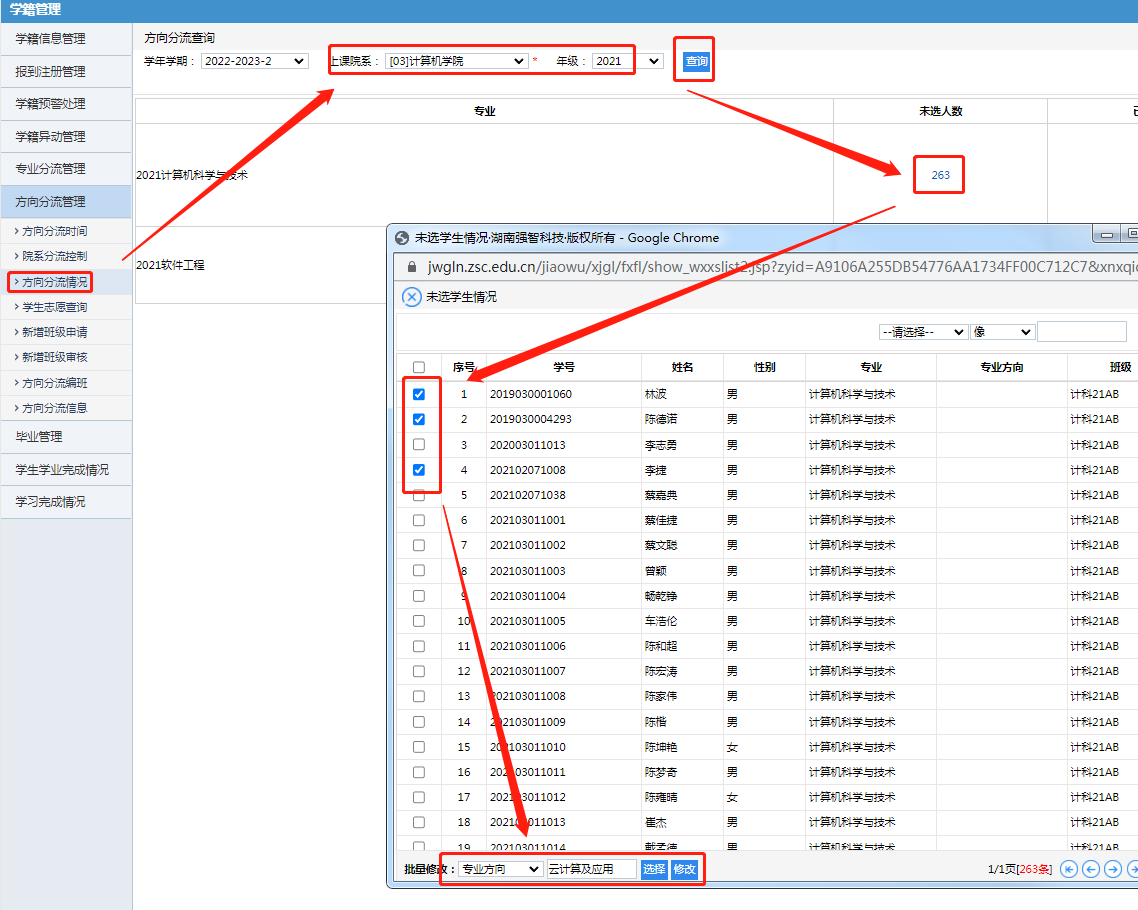Click the 选择 button in batch edit bar

(654, 869)
